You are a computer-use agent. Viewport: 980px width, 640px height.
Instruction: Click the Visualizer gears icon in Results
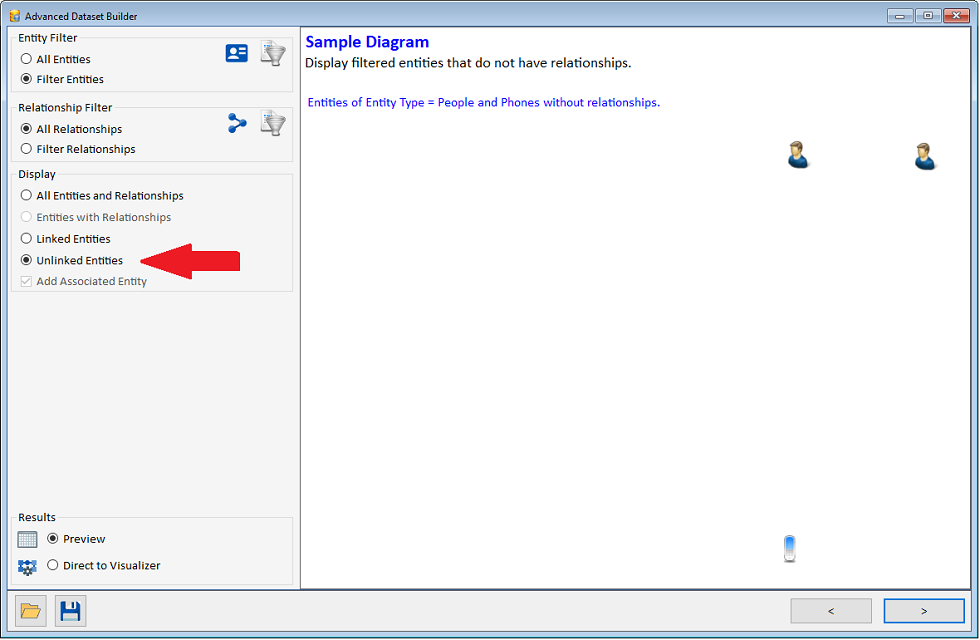pos(26,564)
